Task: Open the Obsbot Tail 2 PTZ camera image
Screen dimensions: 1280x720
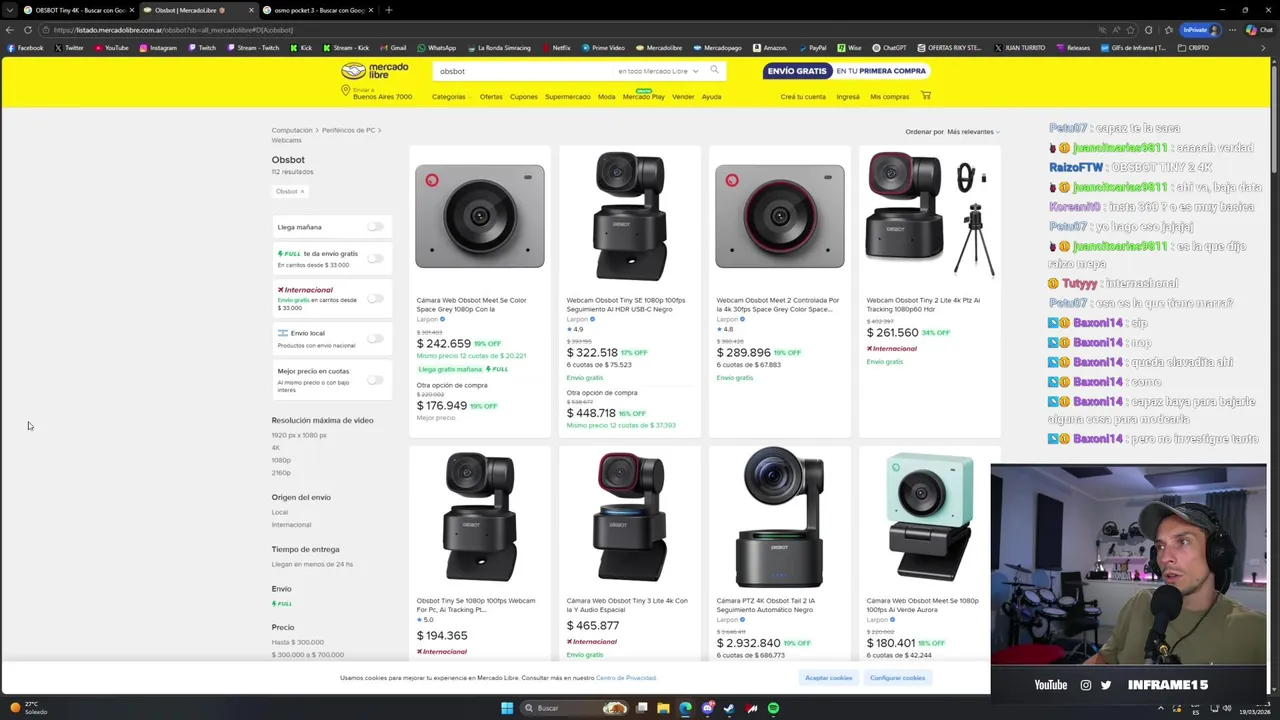Action: [x=780, y=517]
